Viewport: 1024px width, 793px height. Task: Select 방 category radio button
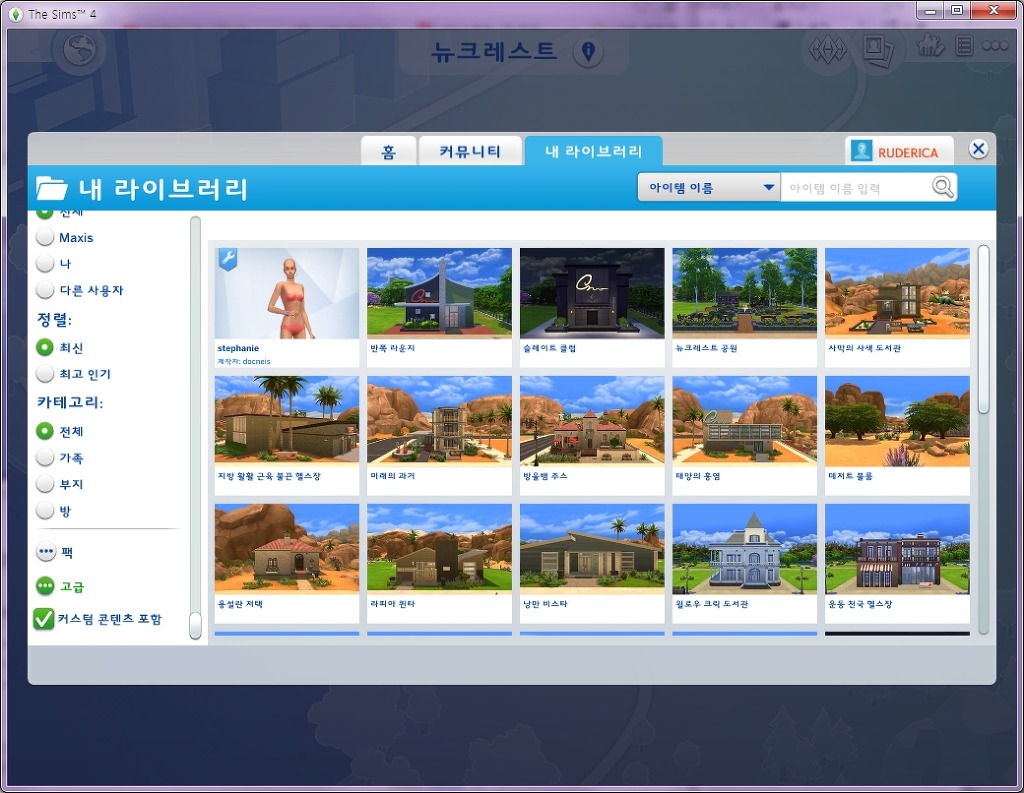point(45,510)
